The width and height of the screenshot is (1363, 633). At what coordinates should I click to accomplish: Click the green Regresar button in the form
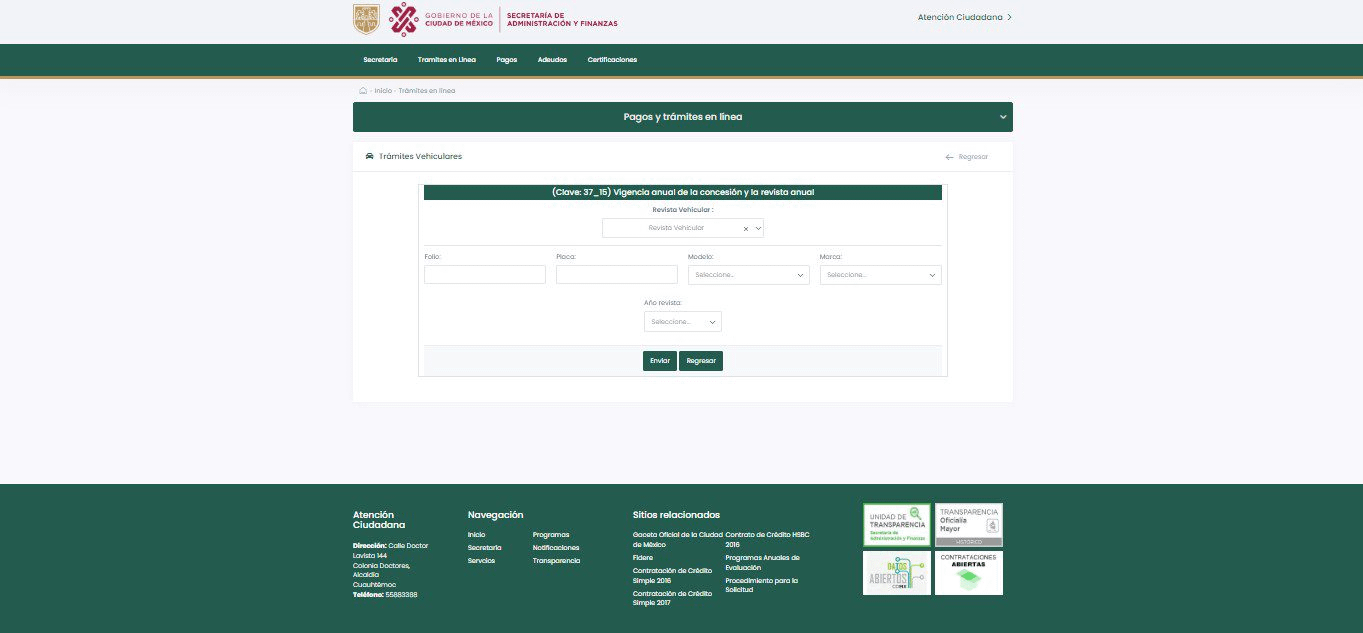[x=701, y=361]
